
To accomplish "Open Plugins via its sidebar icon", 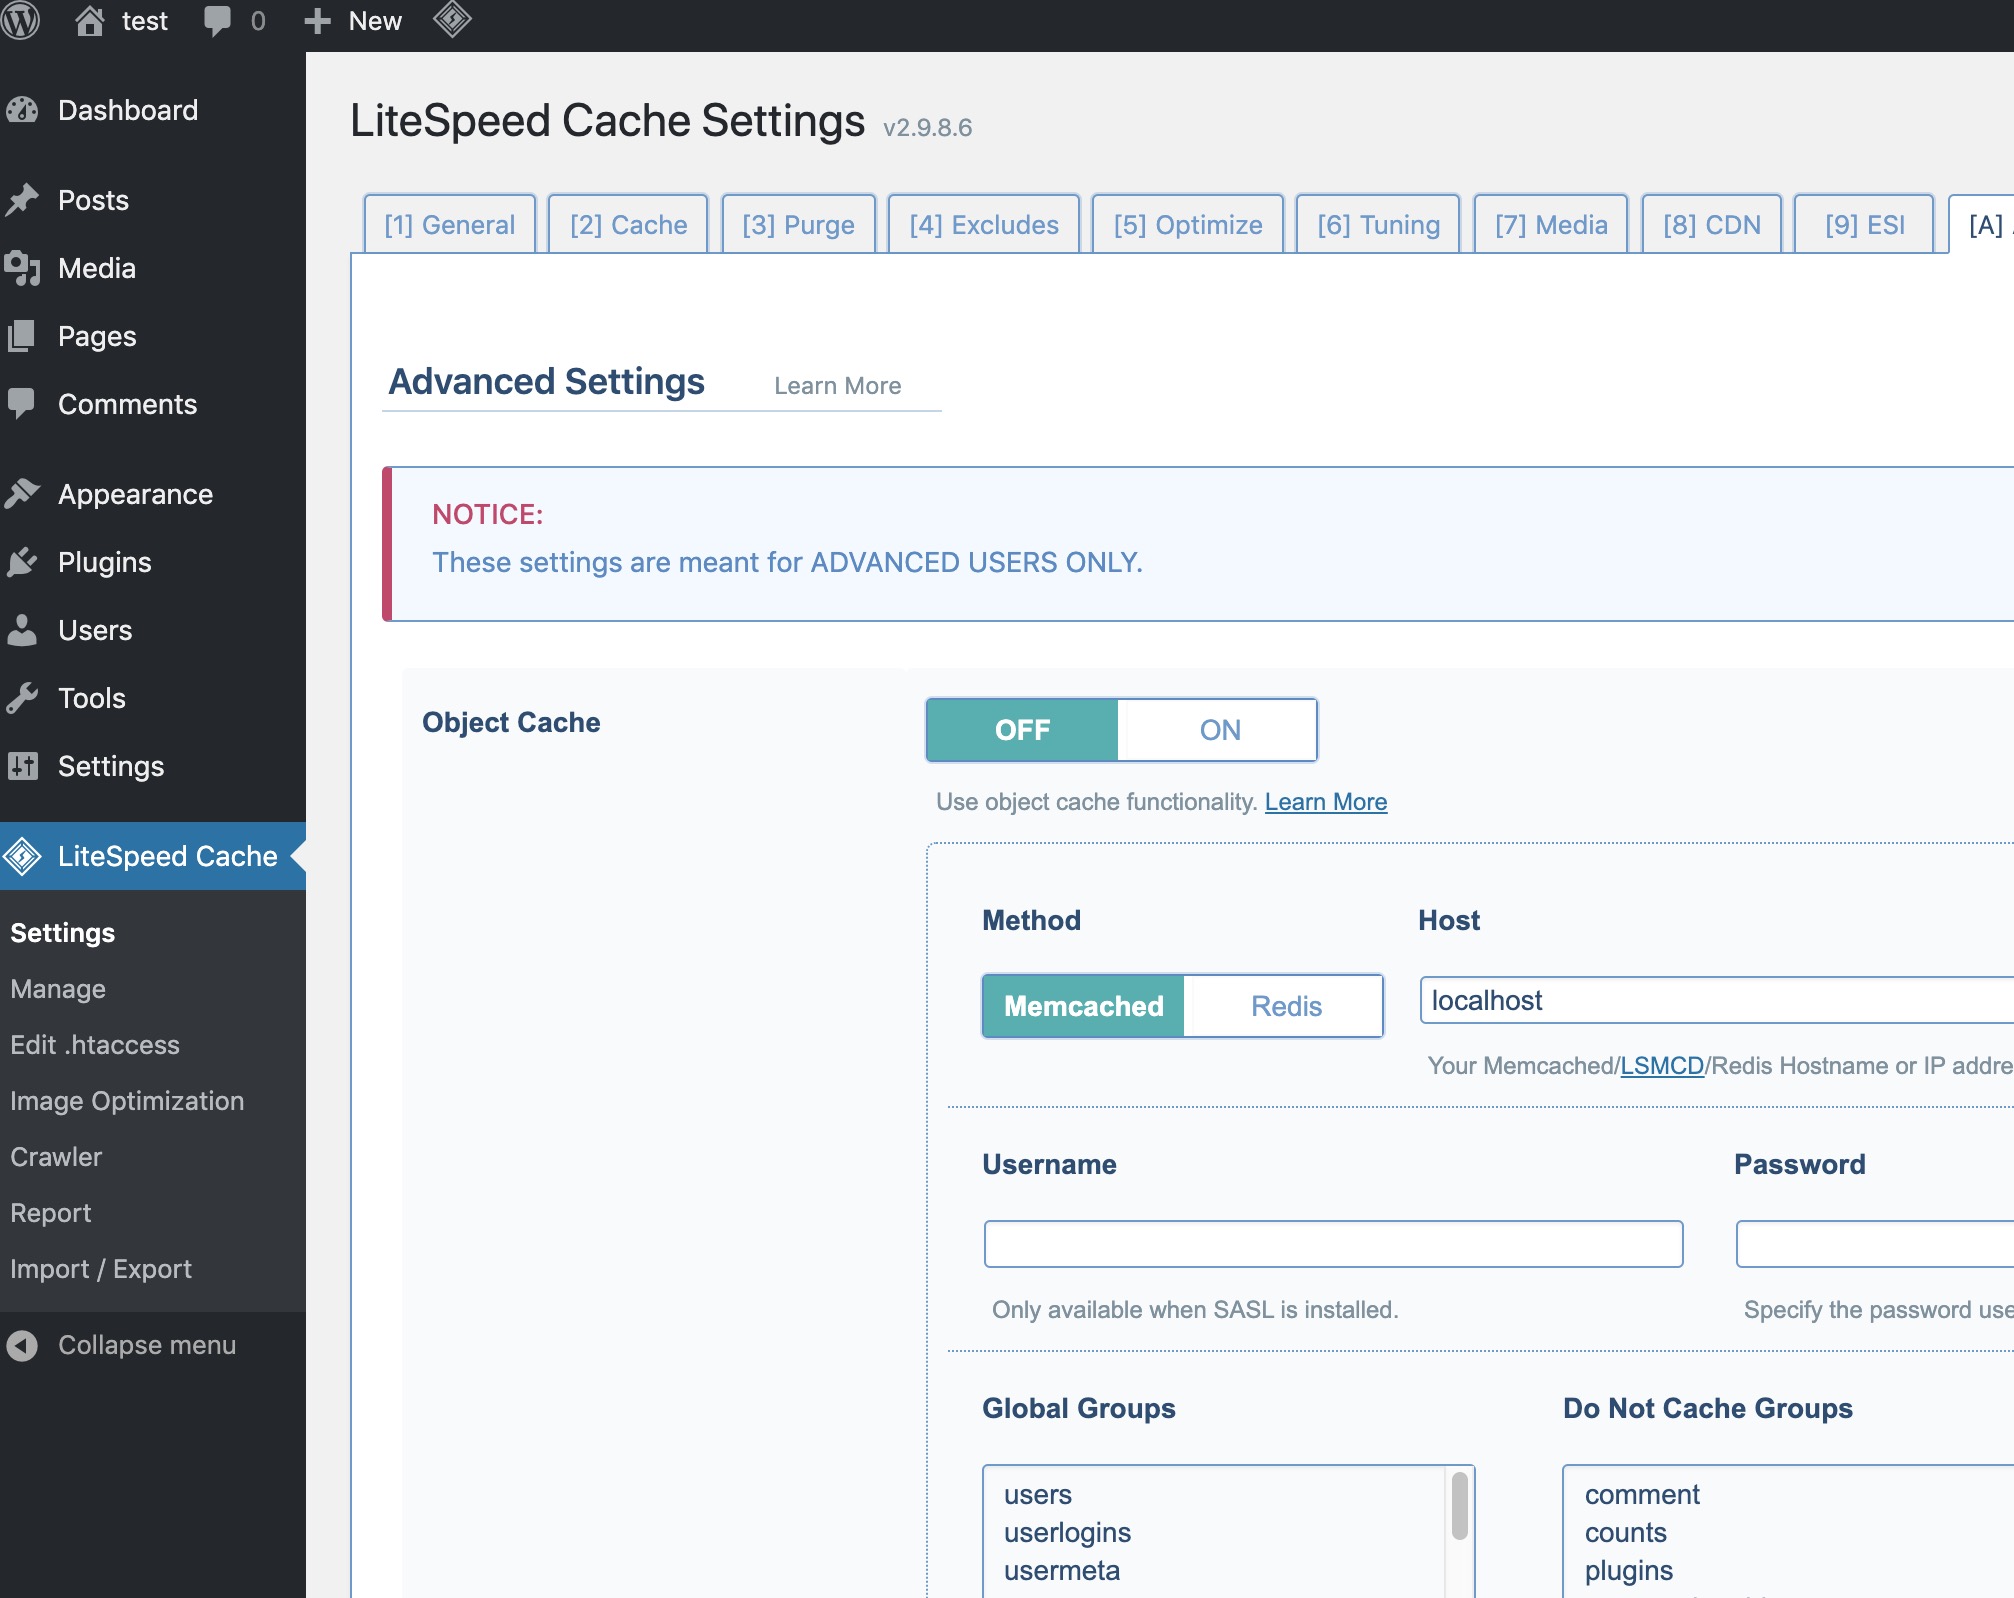I will pyautogui.click(x=24, y=562).
